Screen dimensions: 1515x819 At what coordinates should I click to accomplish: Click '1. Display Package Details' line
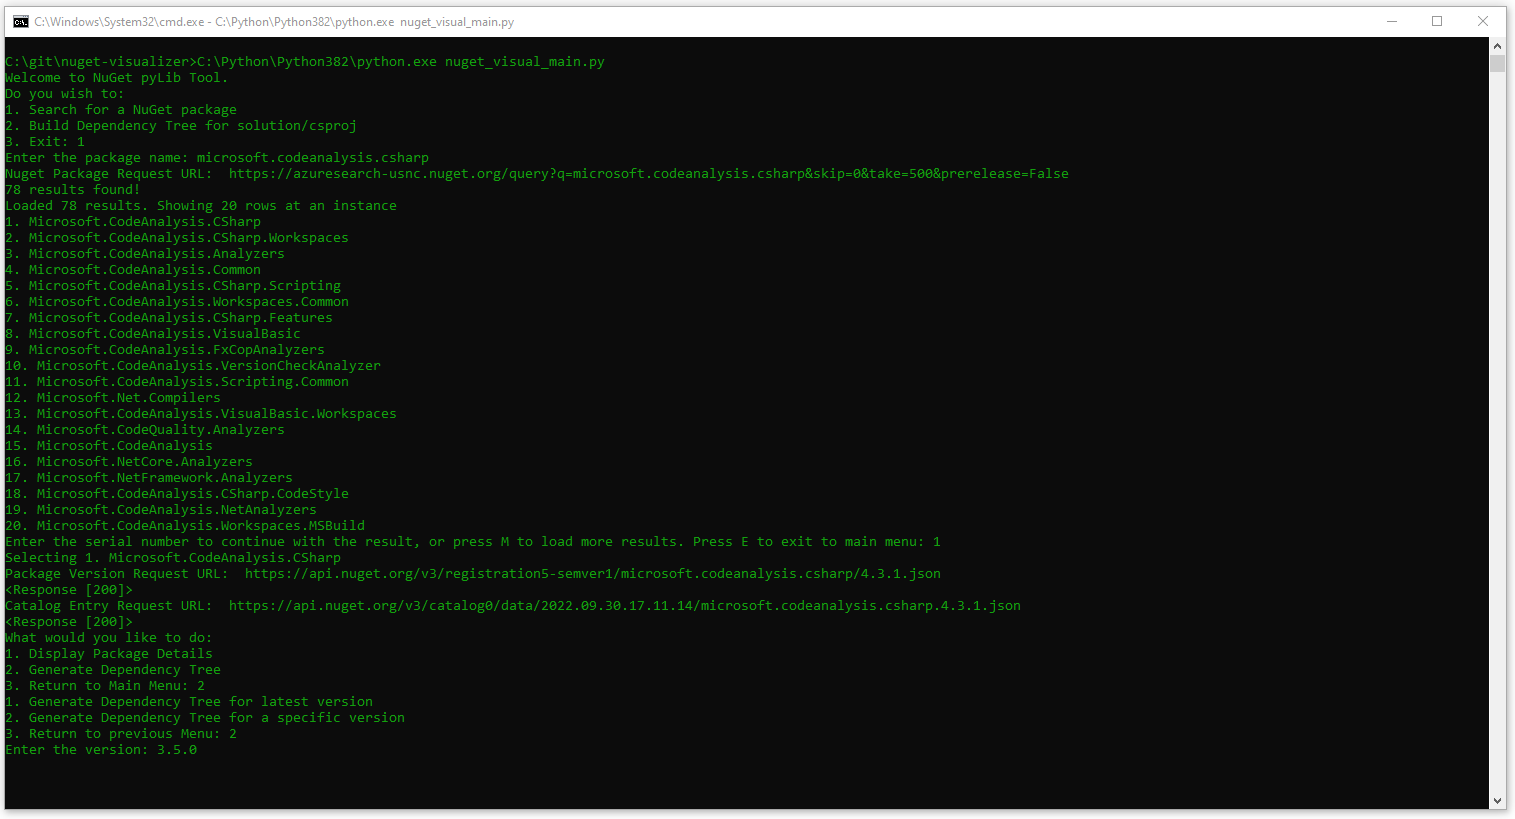click(109, 654)
